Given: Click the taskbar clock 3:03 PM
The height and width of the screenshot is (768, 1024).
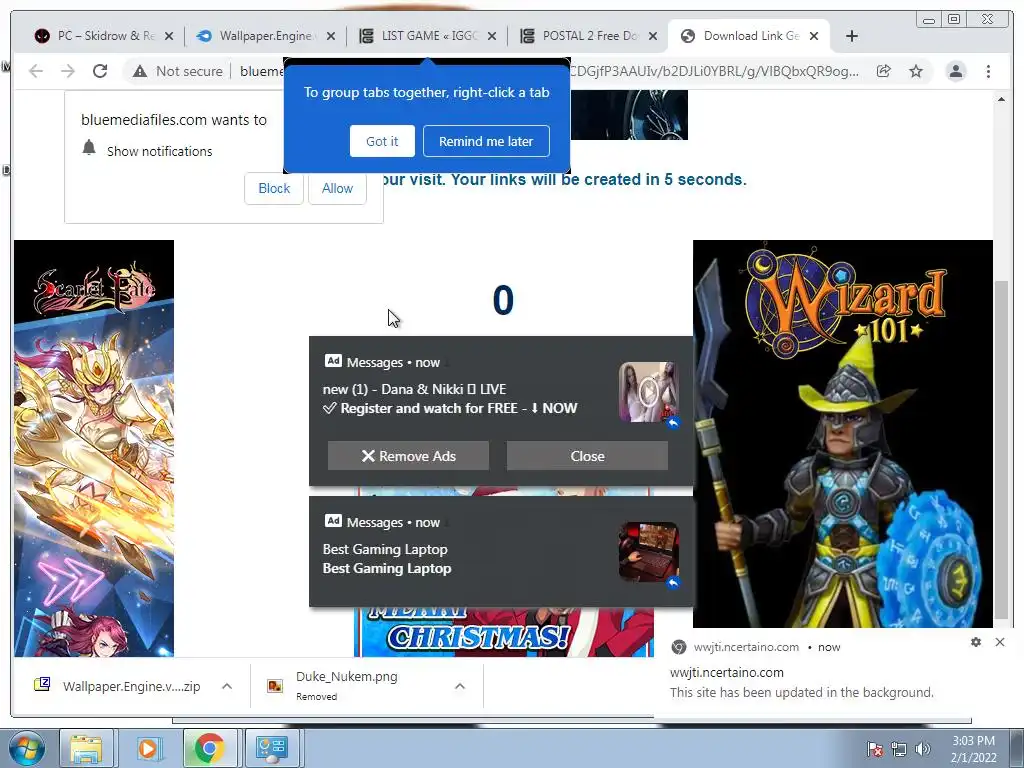Looking at the screenshot, I should (x=973, y=749).
